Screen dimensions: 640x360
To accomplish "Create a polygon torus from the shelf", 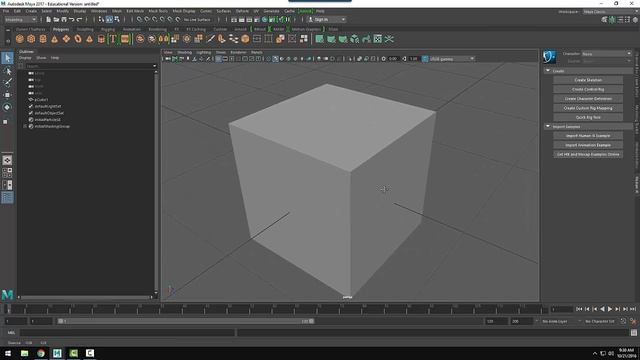I will coord(78,39).
